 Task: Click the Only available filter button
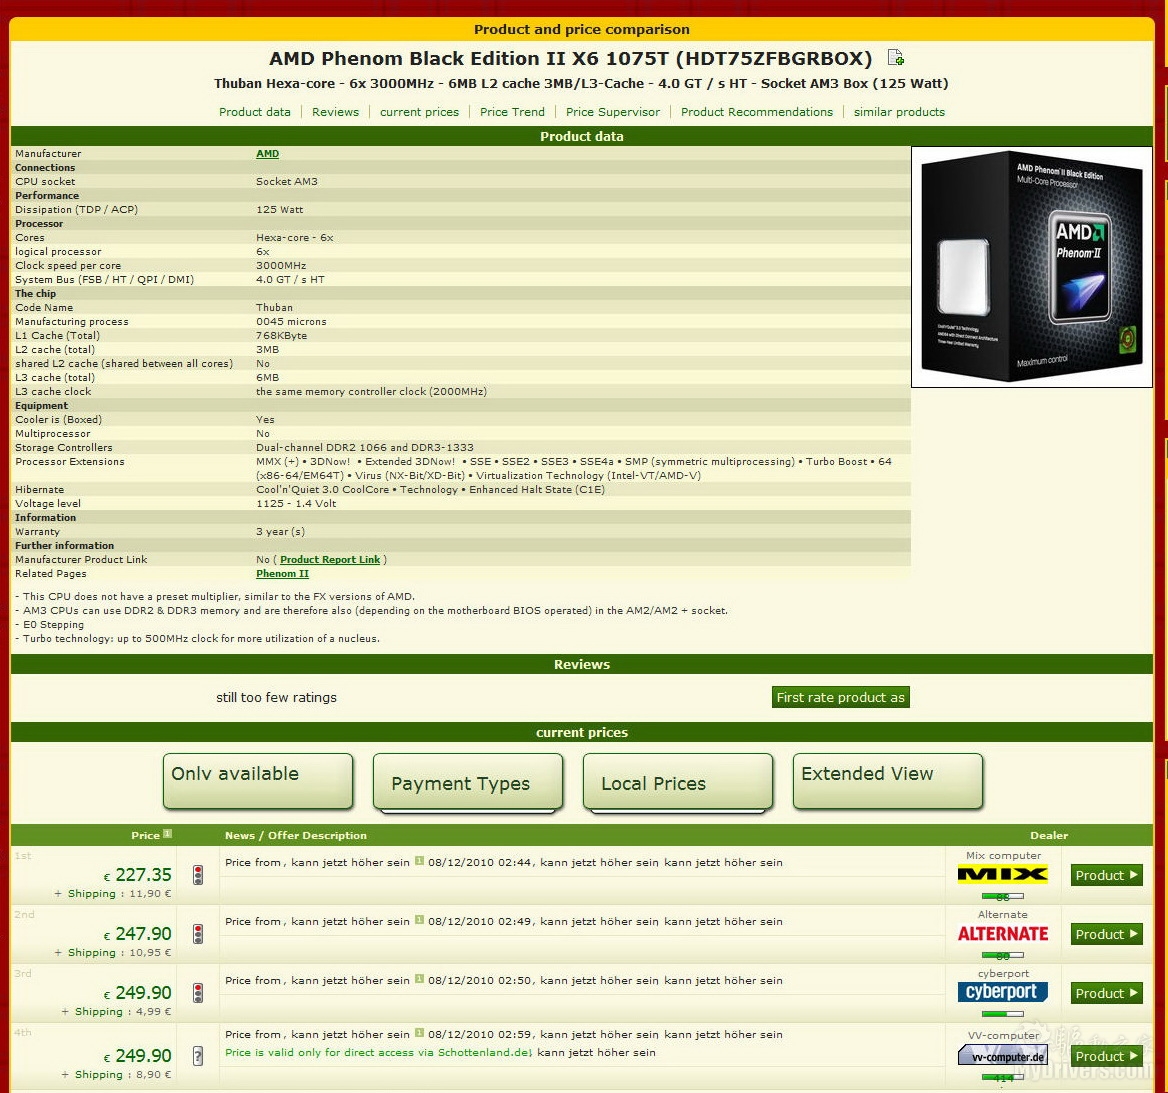click(x=258, y=780)
